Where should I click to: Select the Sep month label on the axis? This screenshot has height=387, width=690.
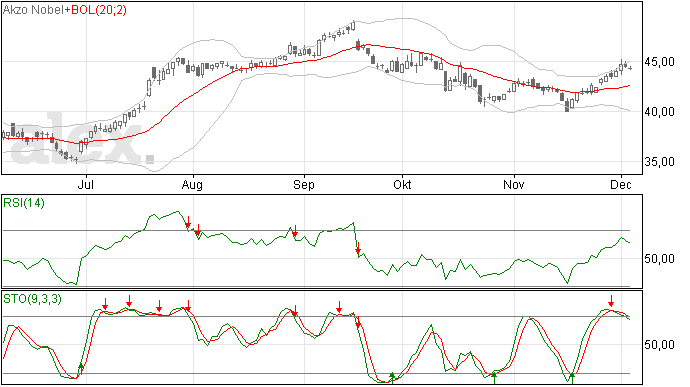[x=304, y=185]
